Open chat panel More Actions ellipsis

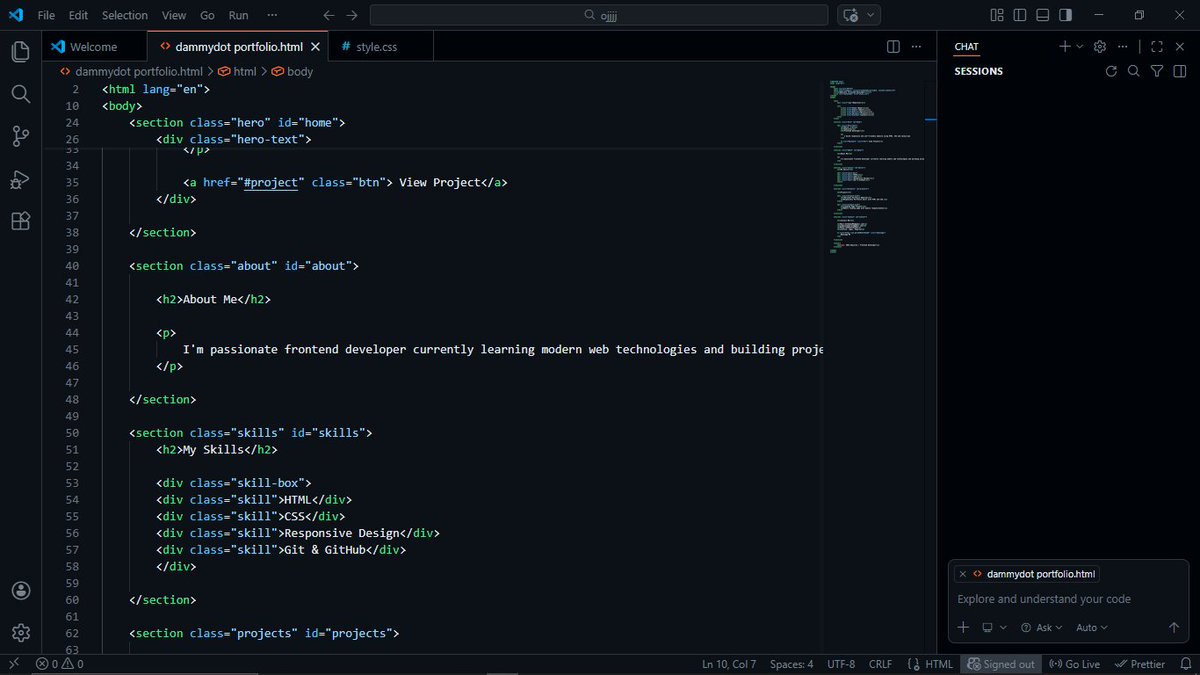1123,47
